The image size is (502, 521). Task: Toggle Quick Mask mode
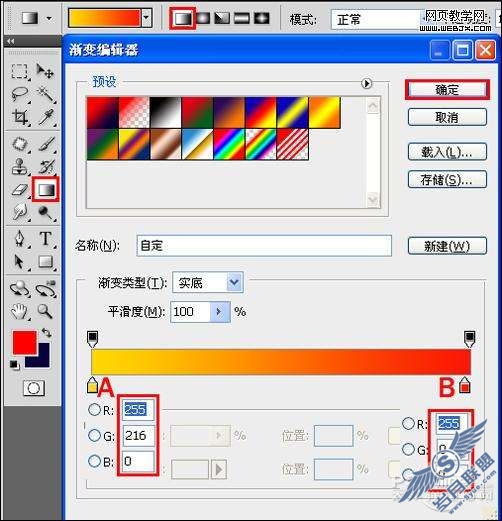[34, 388]
